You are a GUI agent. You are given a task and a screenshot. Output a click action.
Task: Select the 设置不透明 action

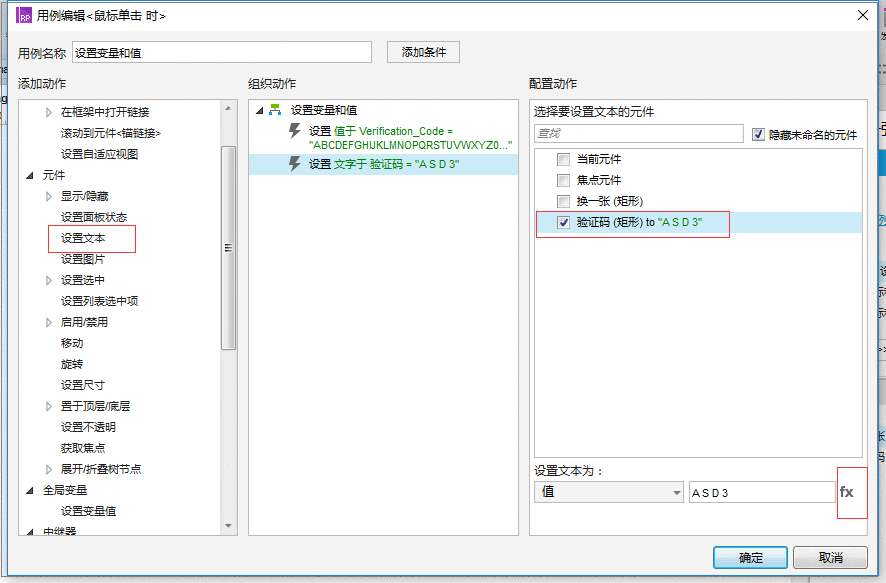(88, 427)
